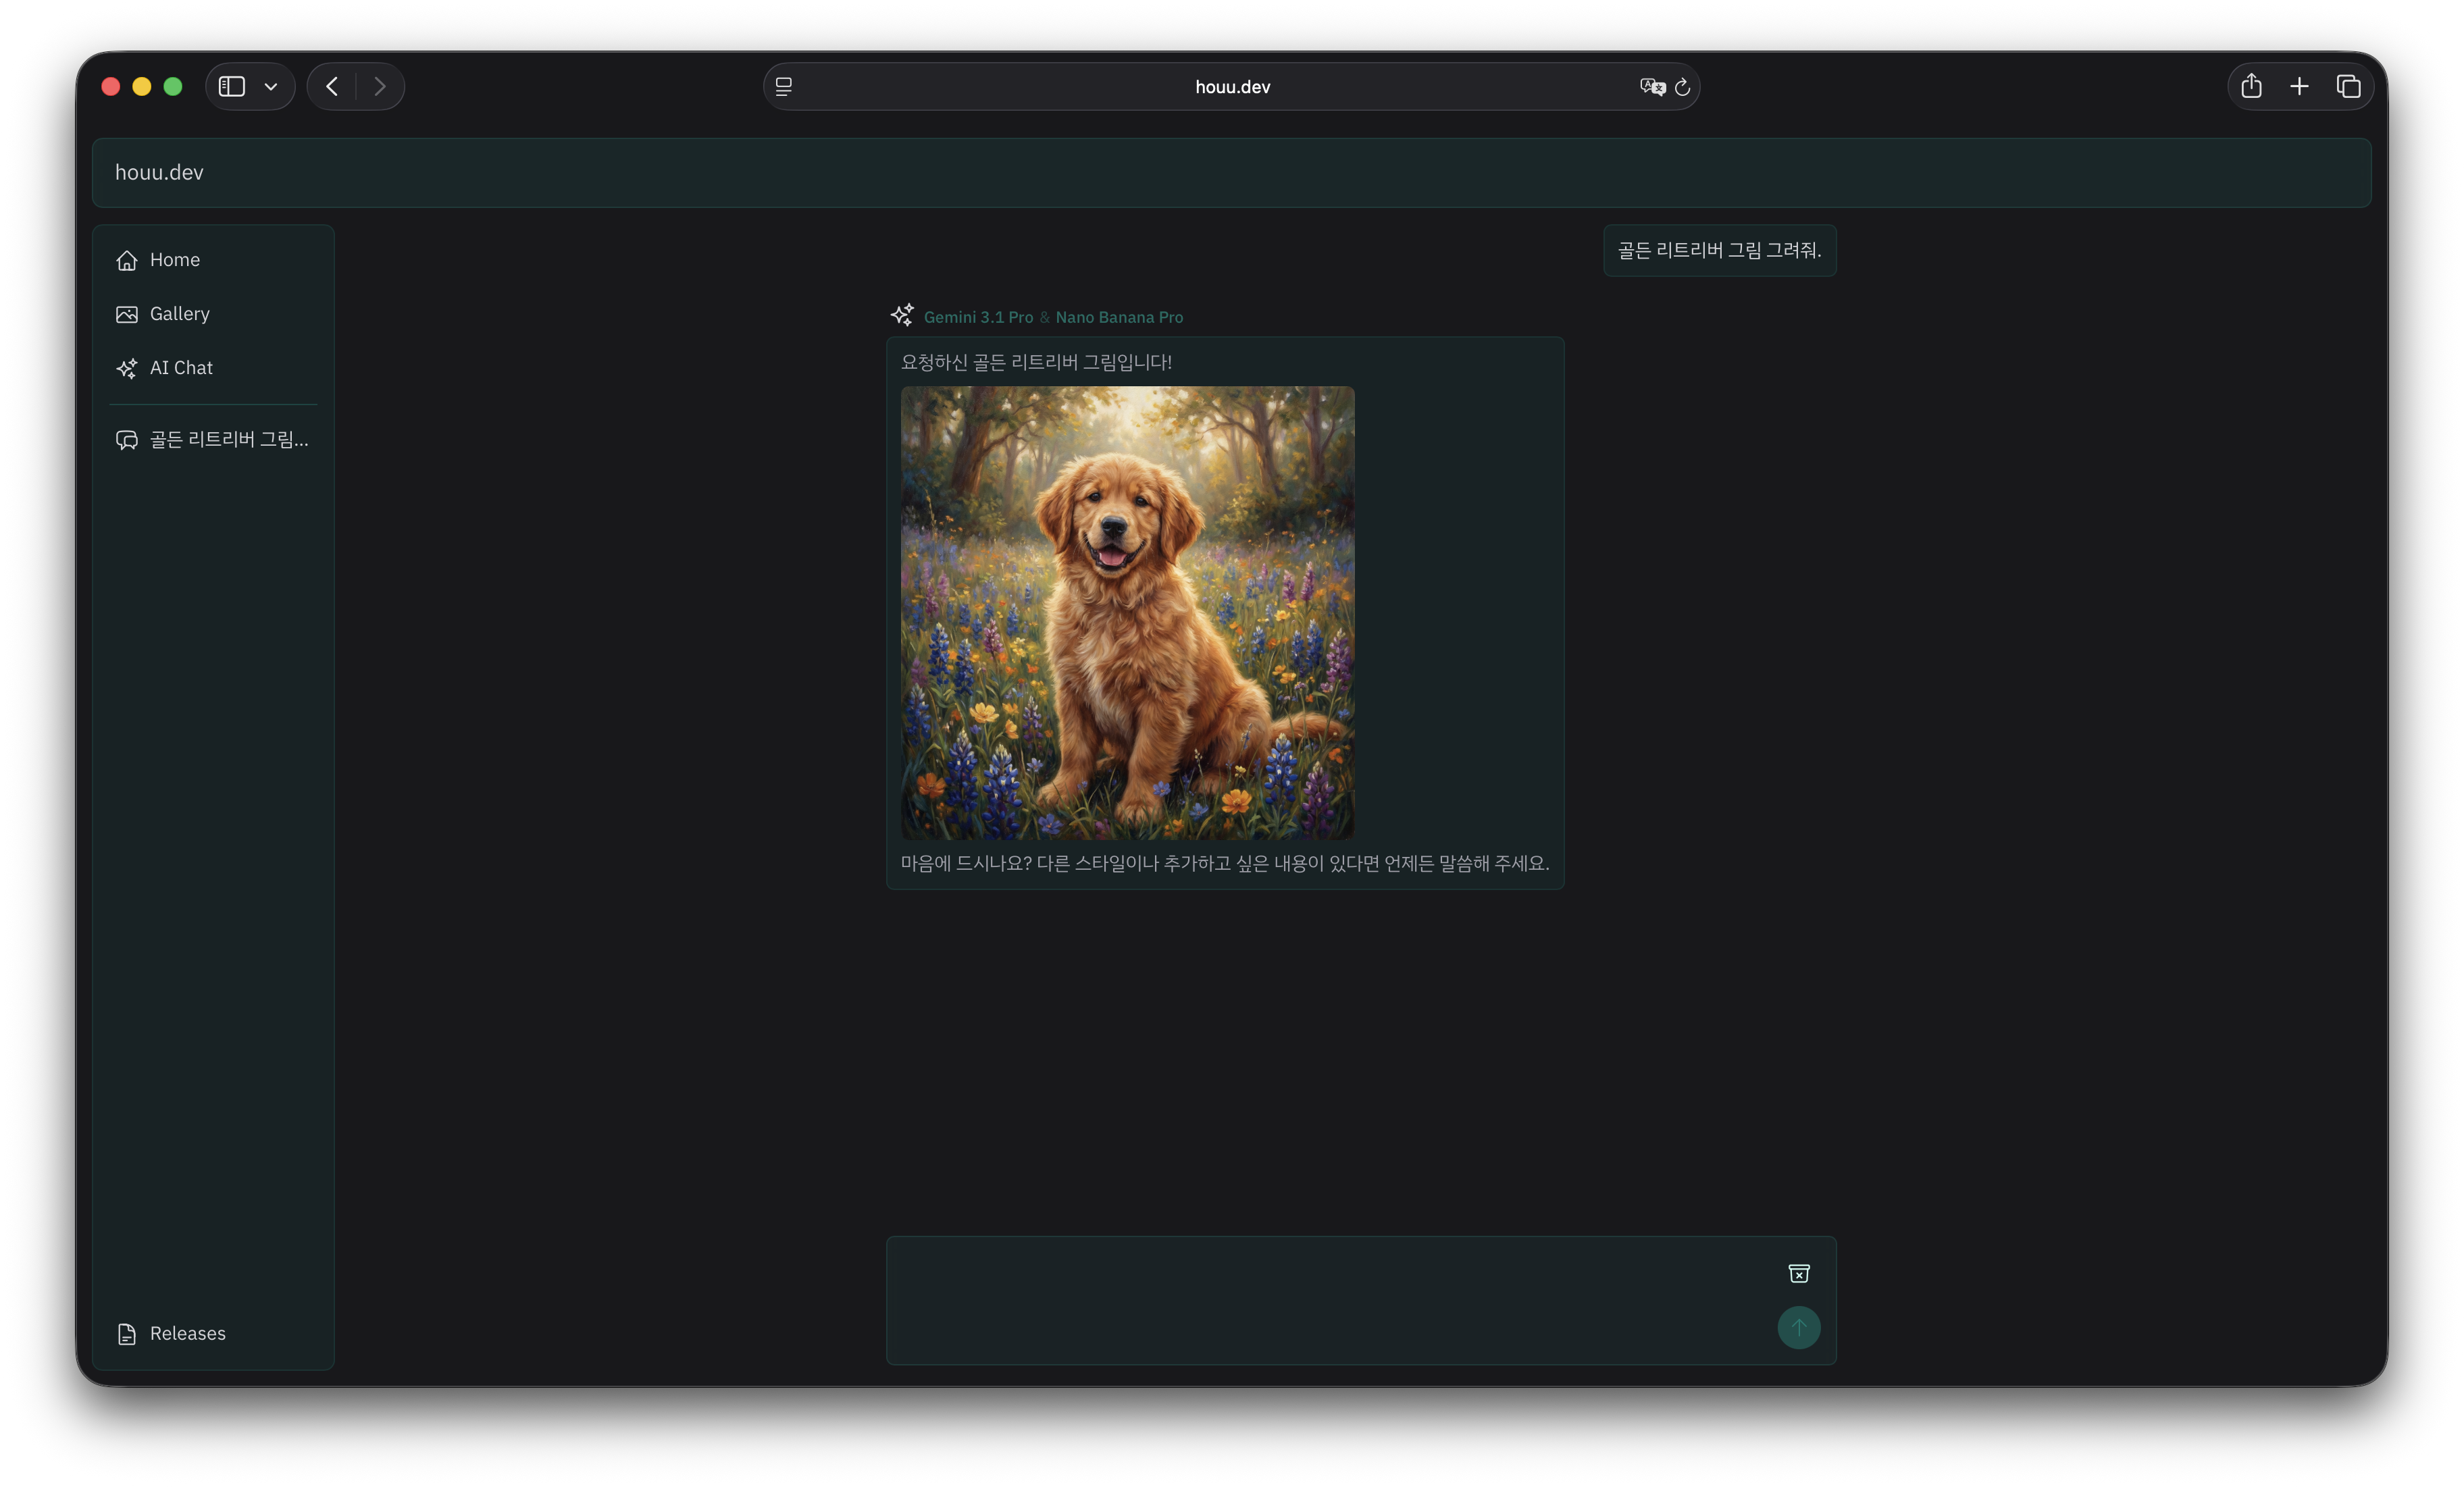This screenshot has width=2464, height=1487.
Task: Open Gallery in the sidebar
Action: click(x=213, y=314)
